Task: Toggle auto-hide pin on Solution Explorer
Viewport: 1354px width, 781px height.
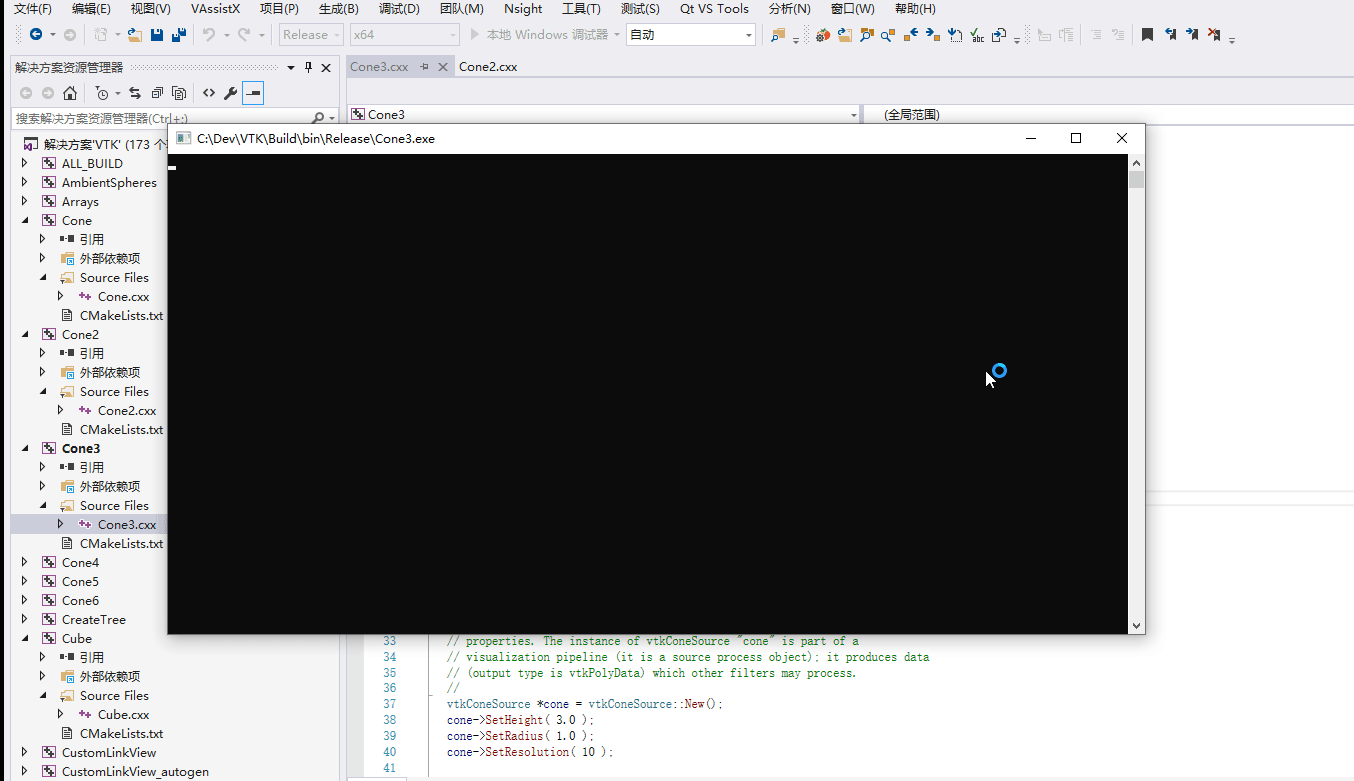Action: (308, 67)
